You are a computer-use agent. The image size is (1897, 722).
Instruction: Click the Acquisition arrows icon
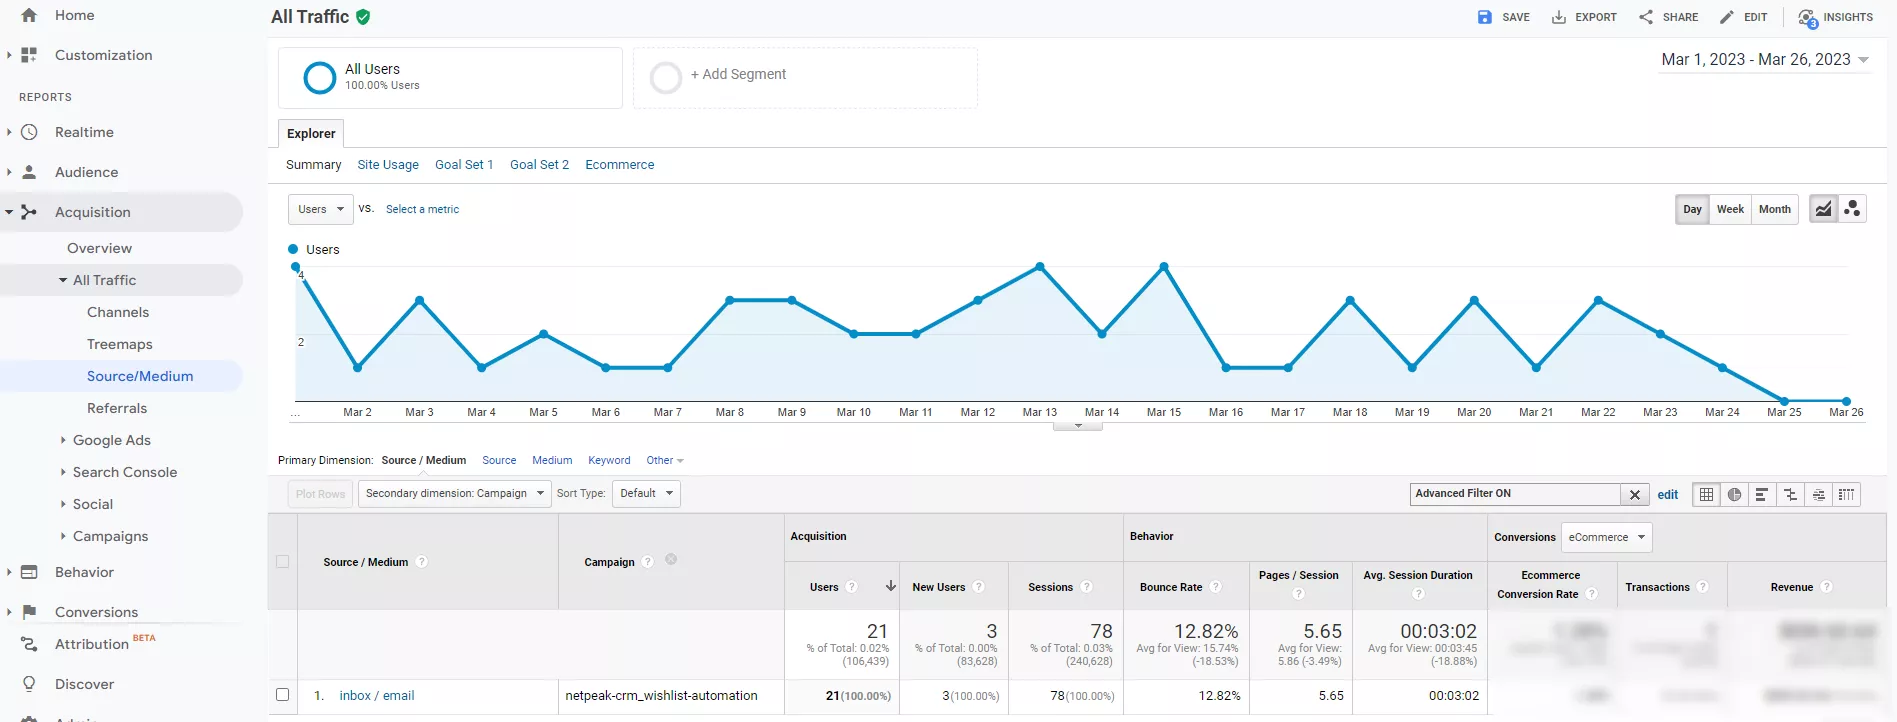coord(29,212)
